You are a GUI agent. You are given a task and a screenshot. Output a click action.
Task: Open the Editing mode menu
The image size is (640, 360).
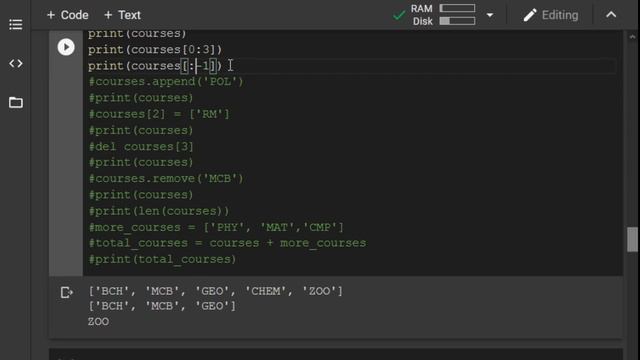click(x=551, y=15)
